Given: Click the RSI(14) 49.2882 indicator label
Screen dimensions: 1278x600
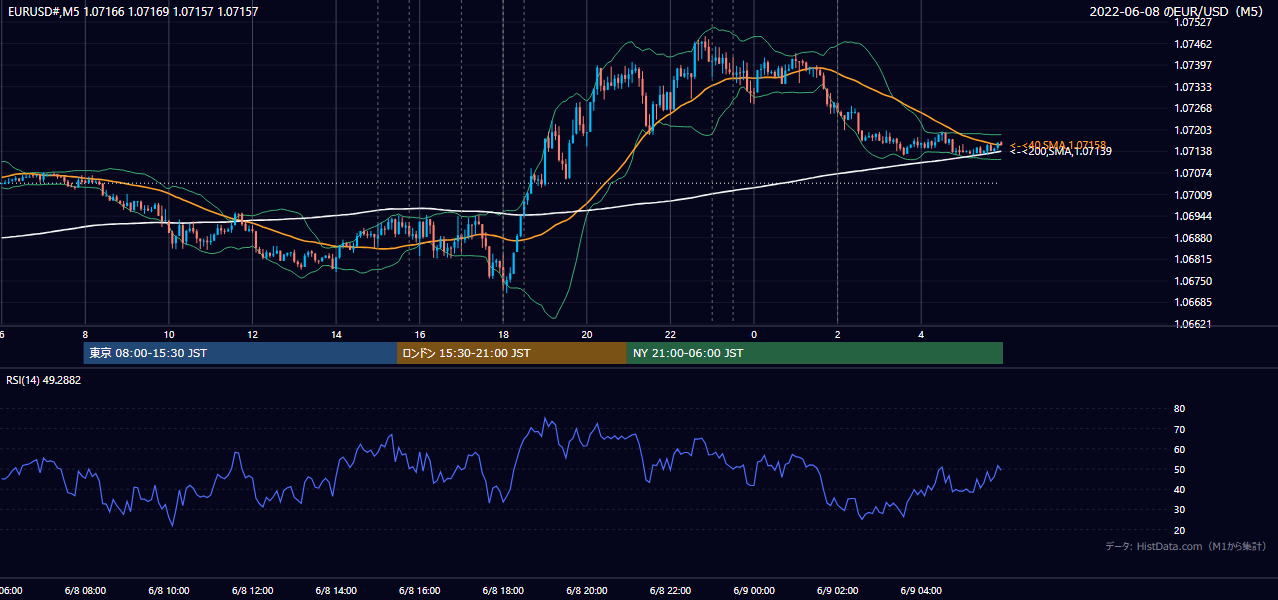Looking at the screenshot, I should (43, 380).
